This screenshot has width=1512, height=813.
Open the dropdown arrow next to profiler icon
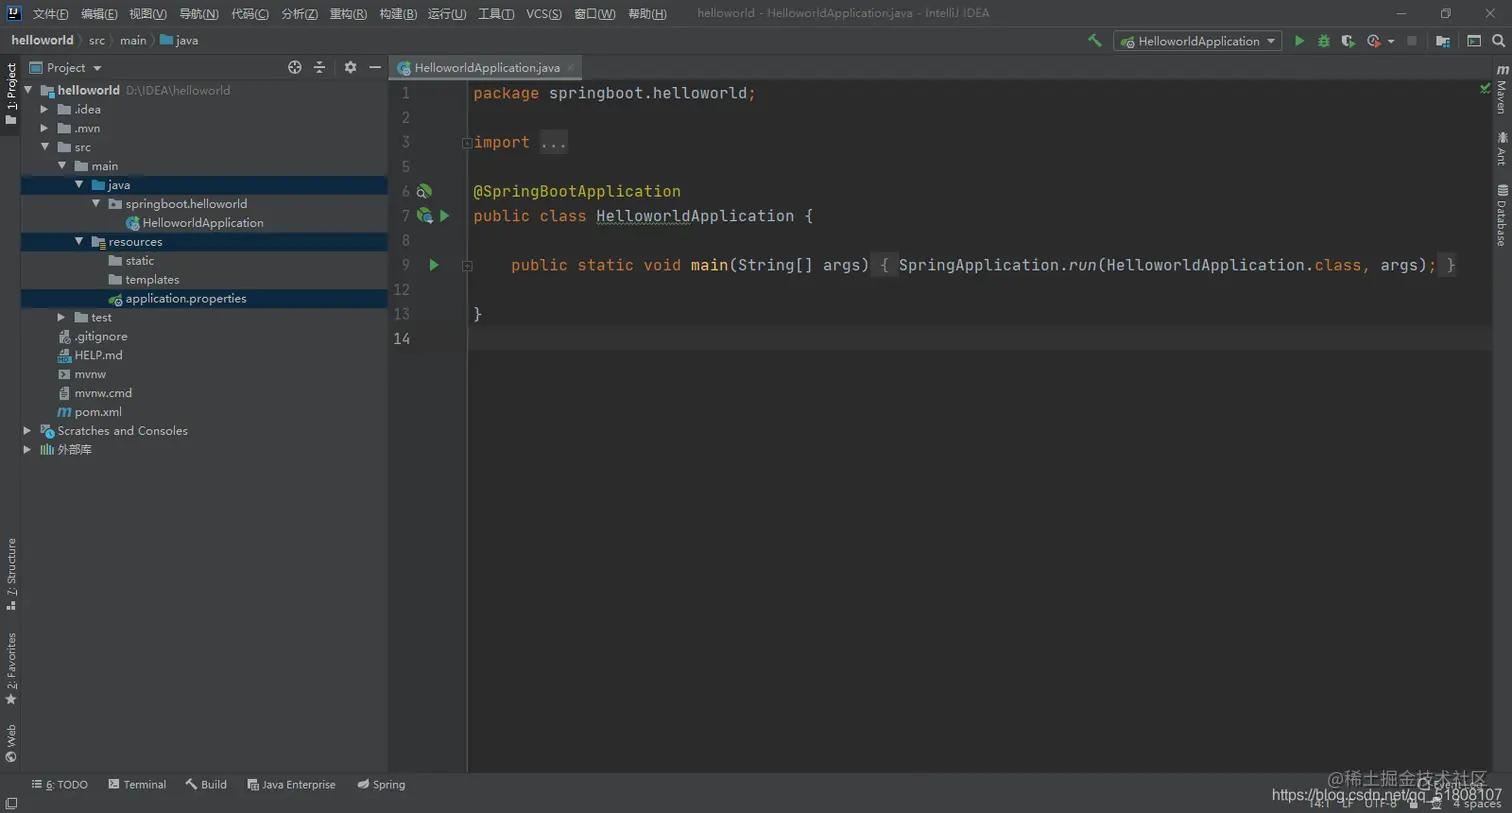click(1391, 42)
